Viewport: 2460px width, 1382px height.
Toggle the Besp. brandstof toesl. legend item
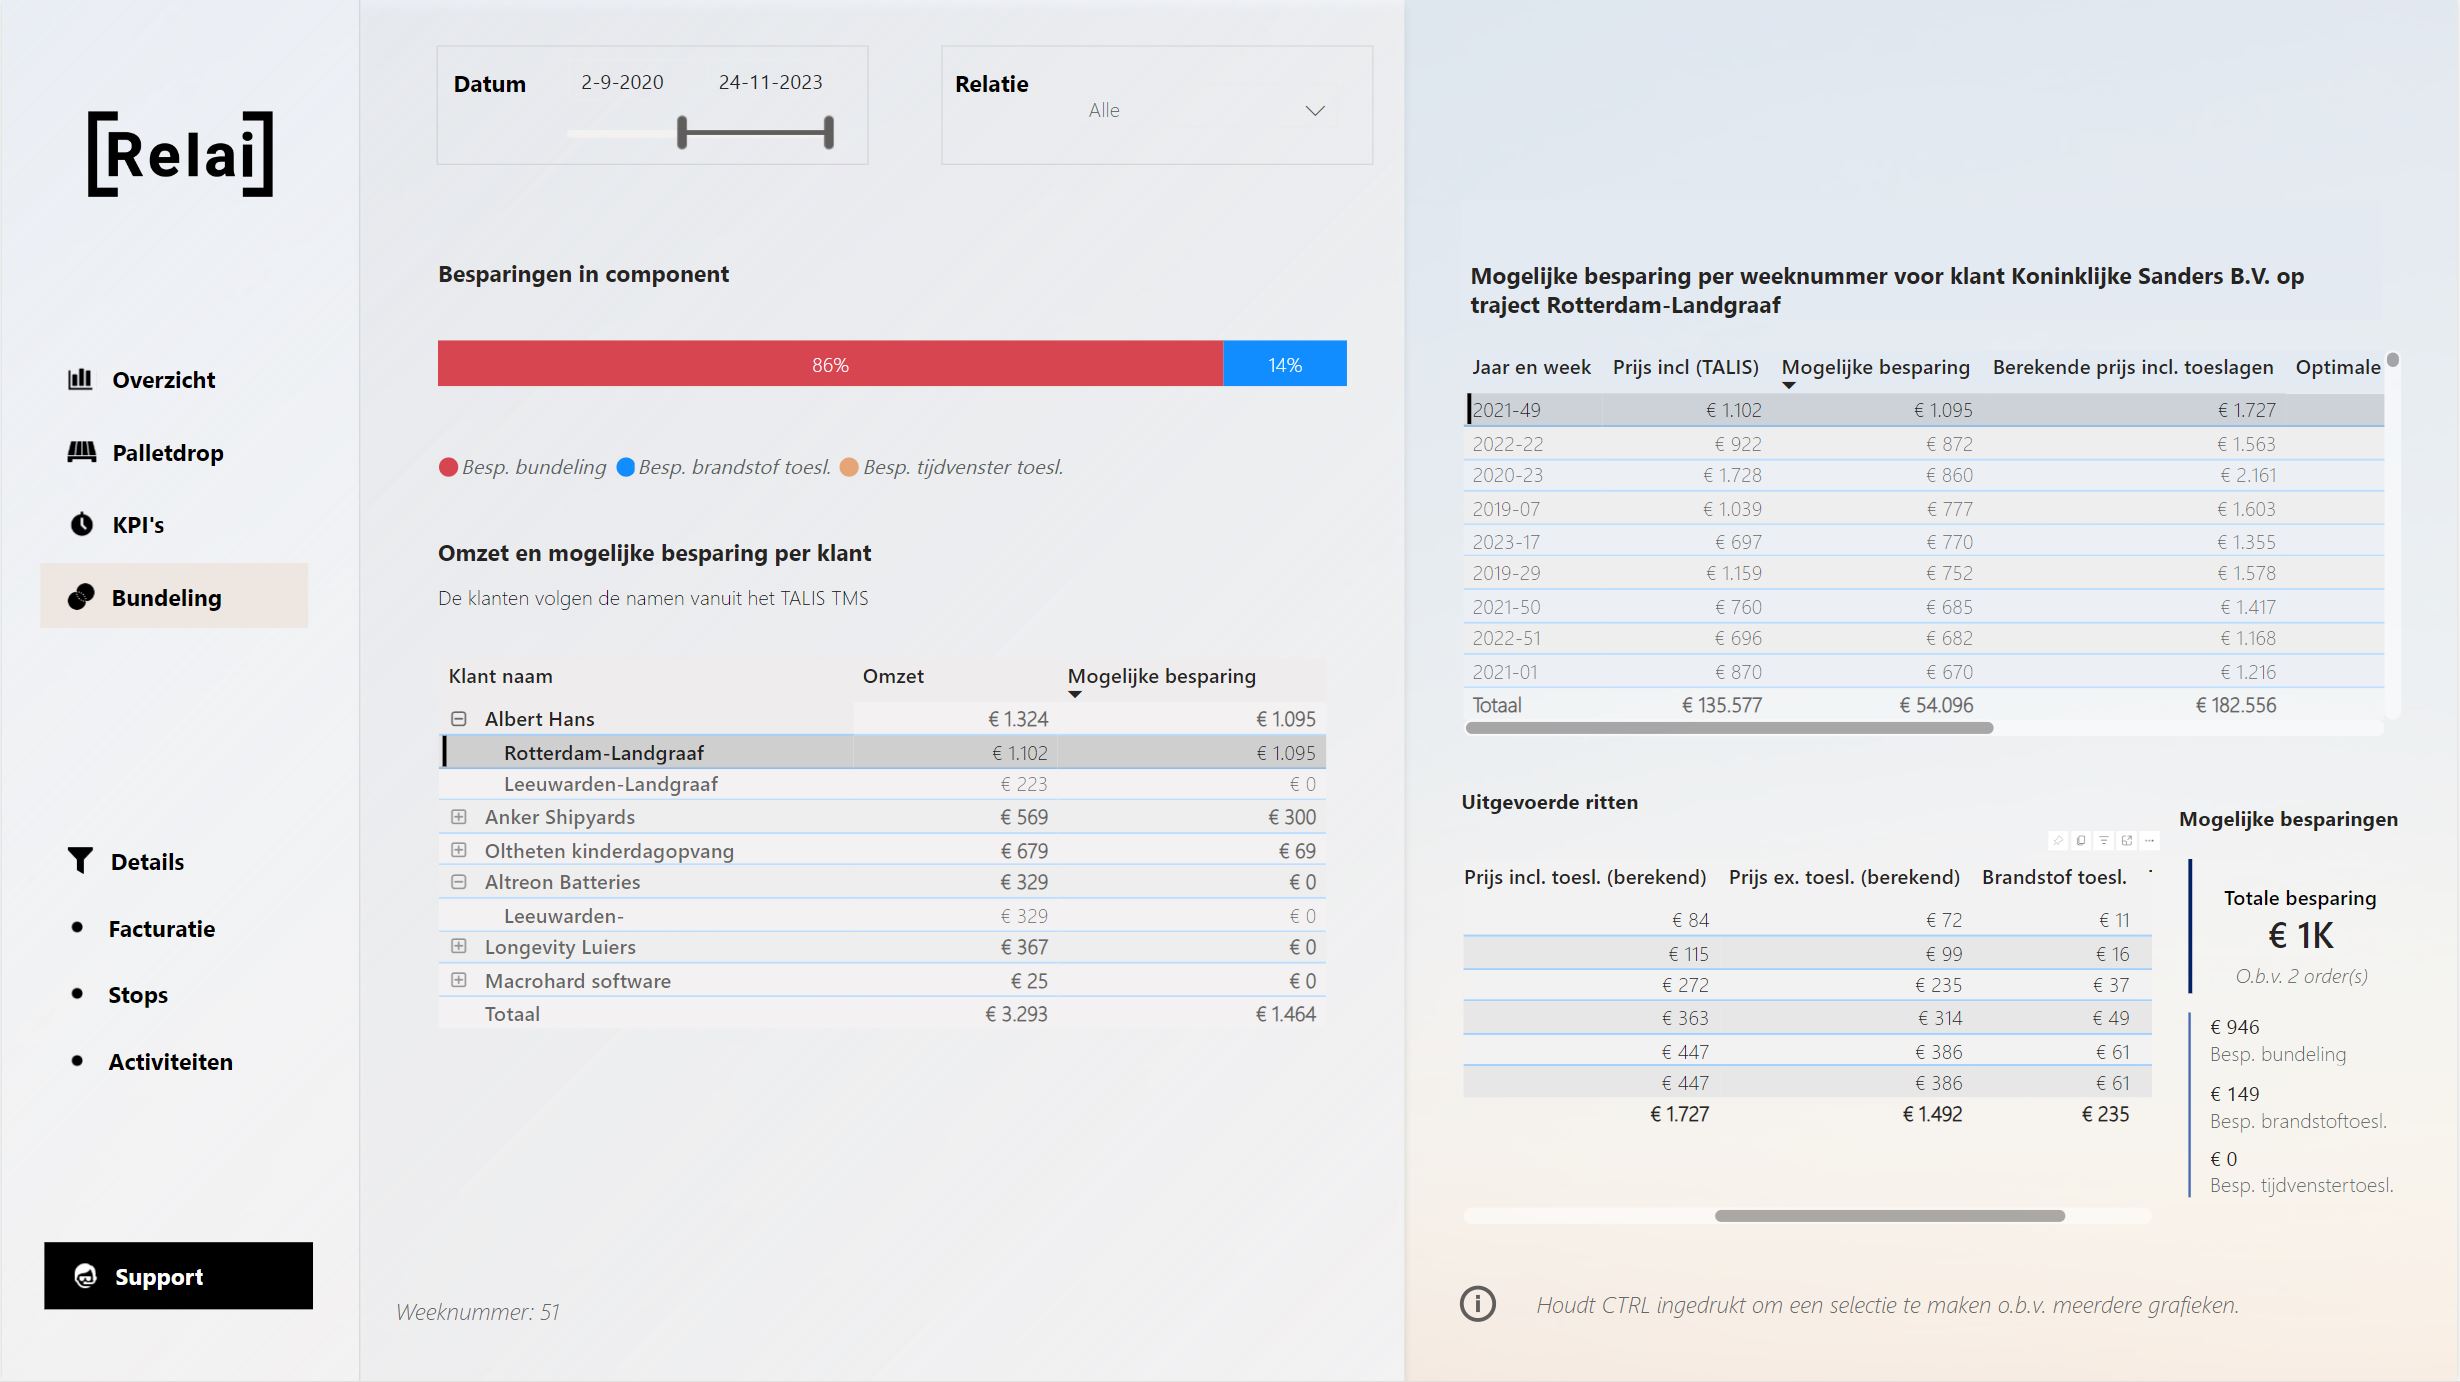[724, 467]
